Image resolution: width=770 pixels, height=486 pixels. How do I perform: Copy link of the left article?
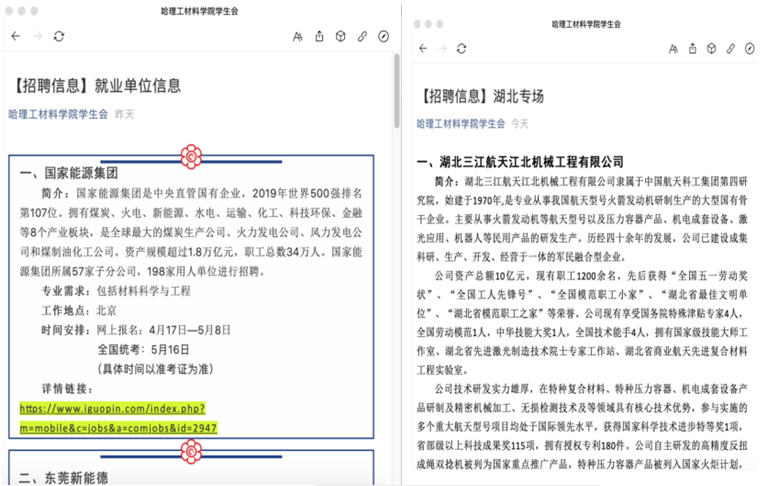tap(362, 36)
